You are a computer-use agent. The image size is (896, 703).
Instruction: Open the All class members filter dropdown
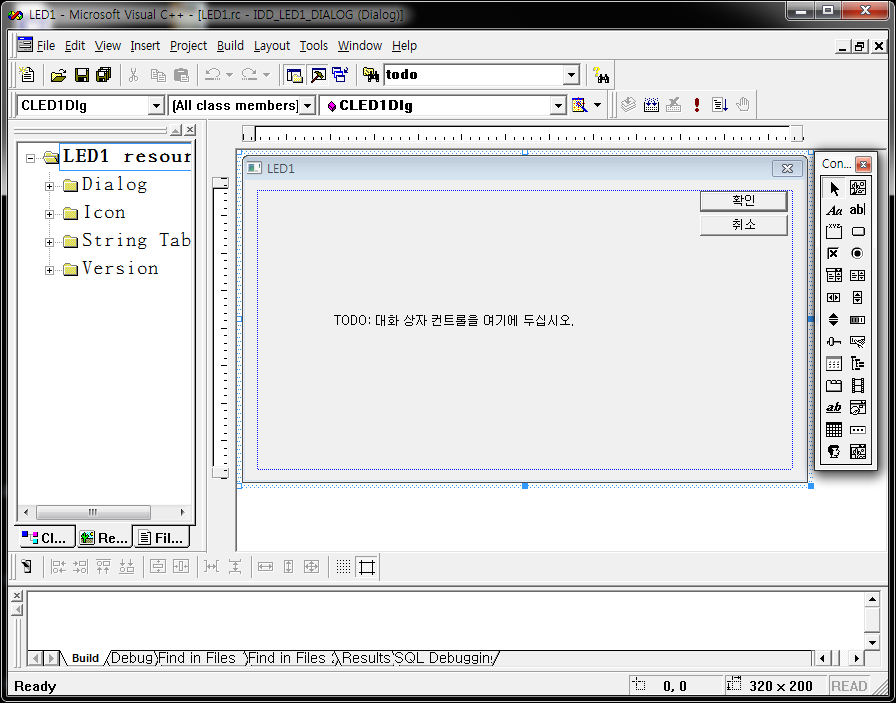307,105
